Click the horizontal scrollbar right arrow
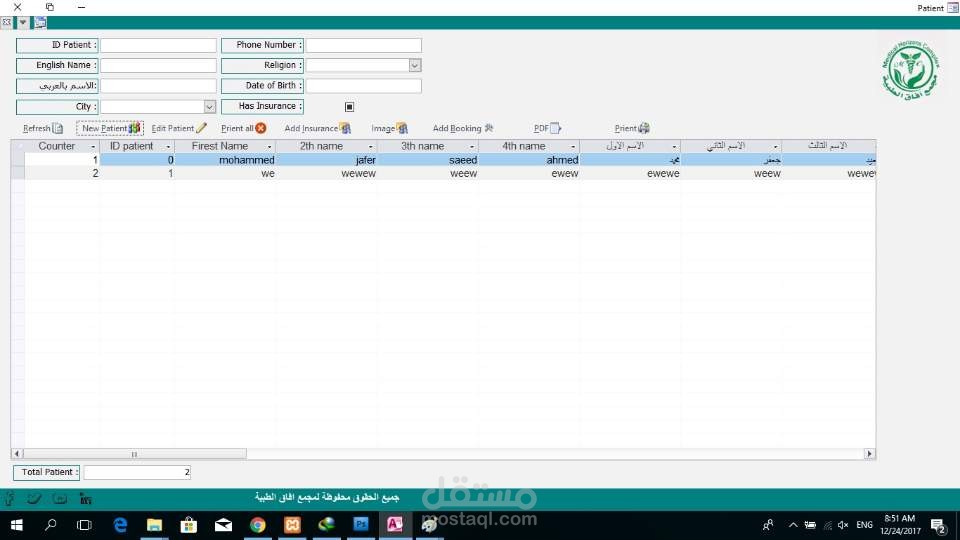The image size is (960, 540). click(869, 454)
